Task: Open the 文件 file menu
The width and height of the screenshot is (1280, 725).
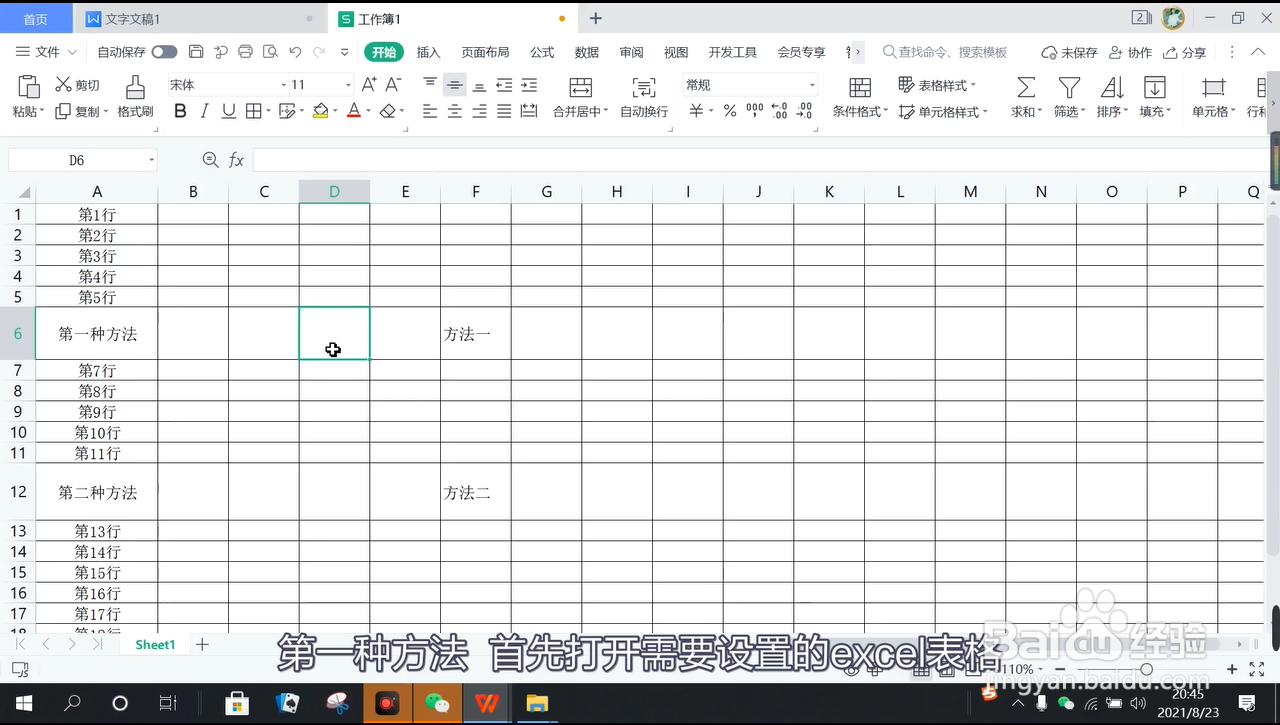Action: [x=46, y=52]
